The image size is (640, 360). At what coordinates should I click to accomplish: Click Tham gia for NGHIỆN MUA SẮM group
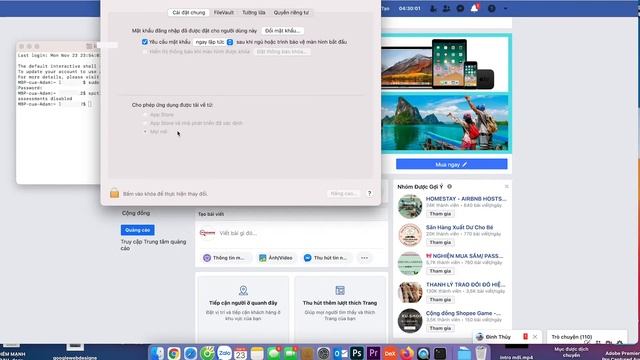pos(440,271)
